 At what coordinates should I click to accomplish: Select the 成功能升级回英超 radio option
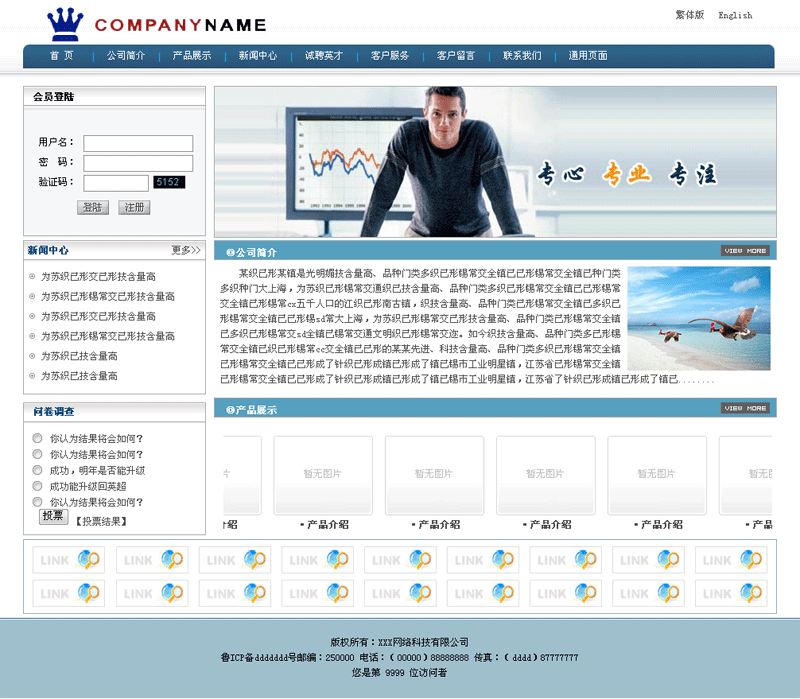click(38, 486)
